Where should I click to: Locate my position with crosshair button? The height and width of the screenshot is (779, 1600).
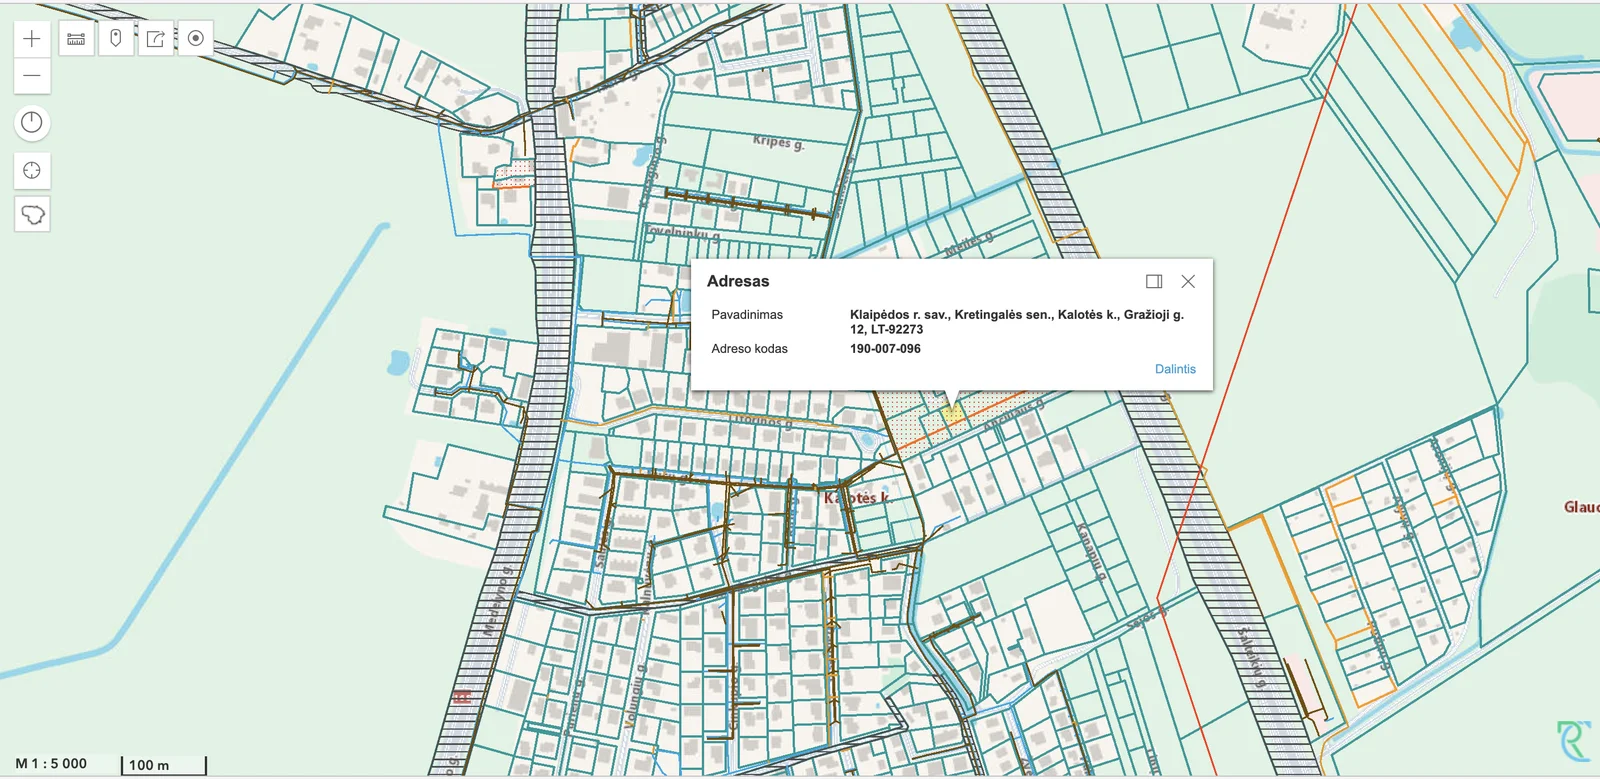[32, 170]
